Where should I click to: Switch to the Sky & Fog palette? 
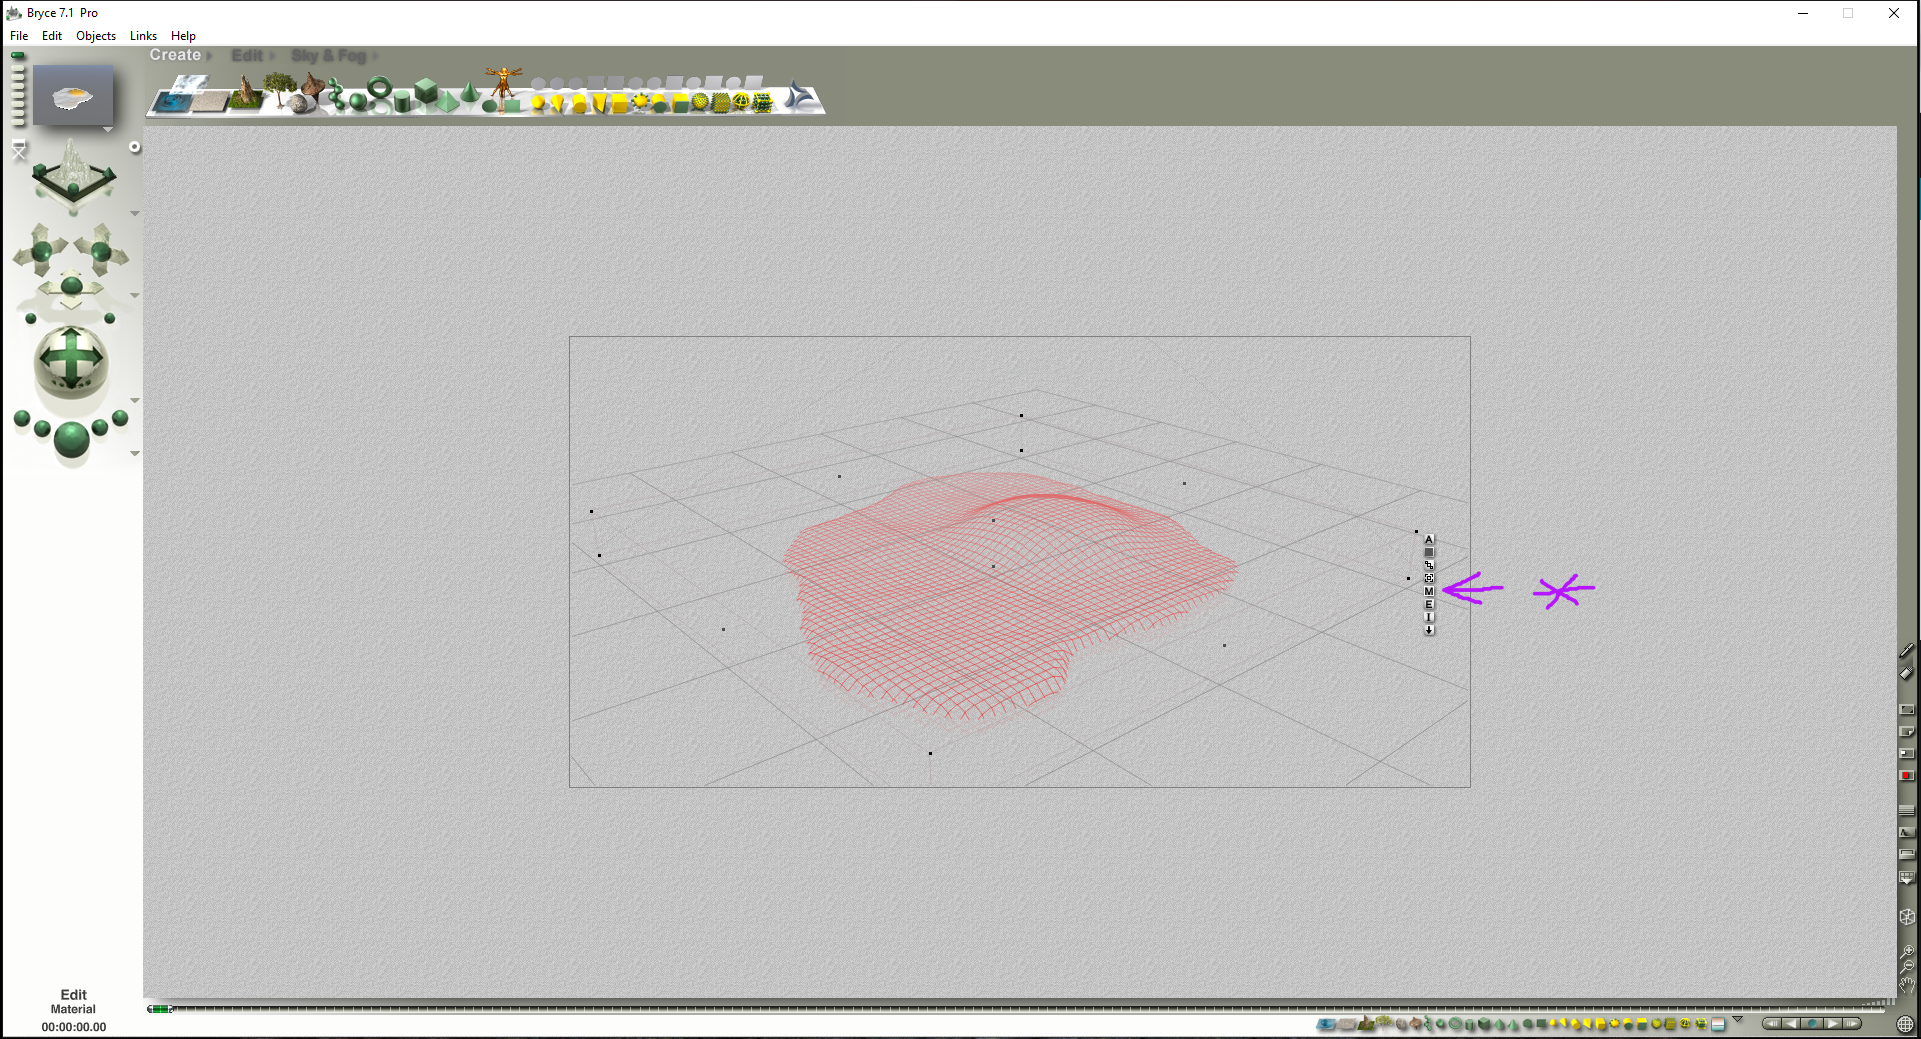329,56
